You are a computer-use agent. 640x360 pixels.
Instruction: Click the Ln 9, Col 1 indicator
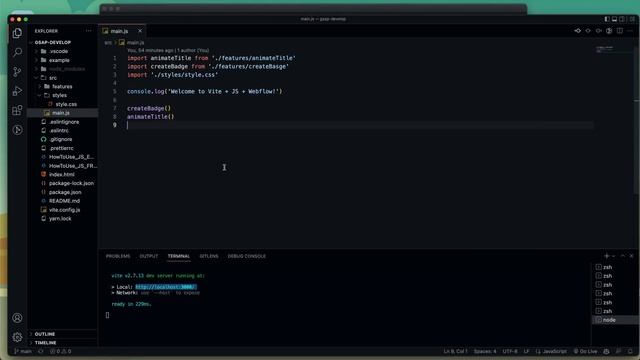coord(456,351)
